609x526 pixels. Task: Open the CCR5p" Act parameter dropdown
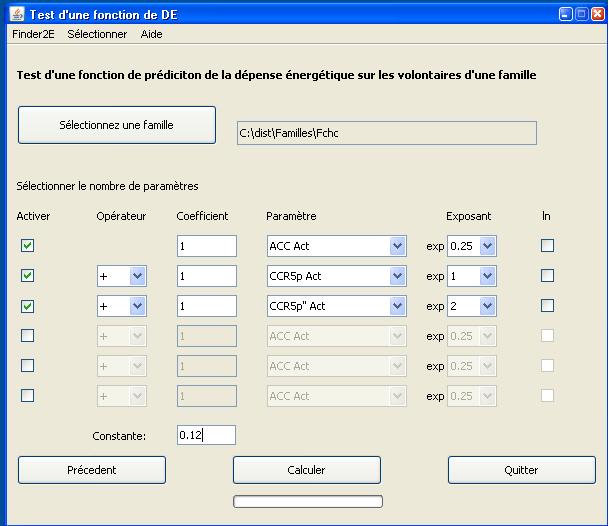click(397, 306)
